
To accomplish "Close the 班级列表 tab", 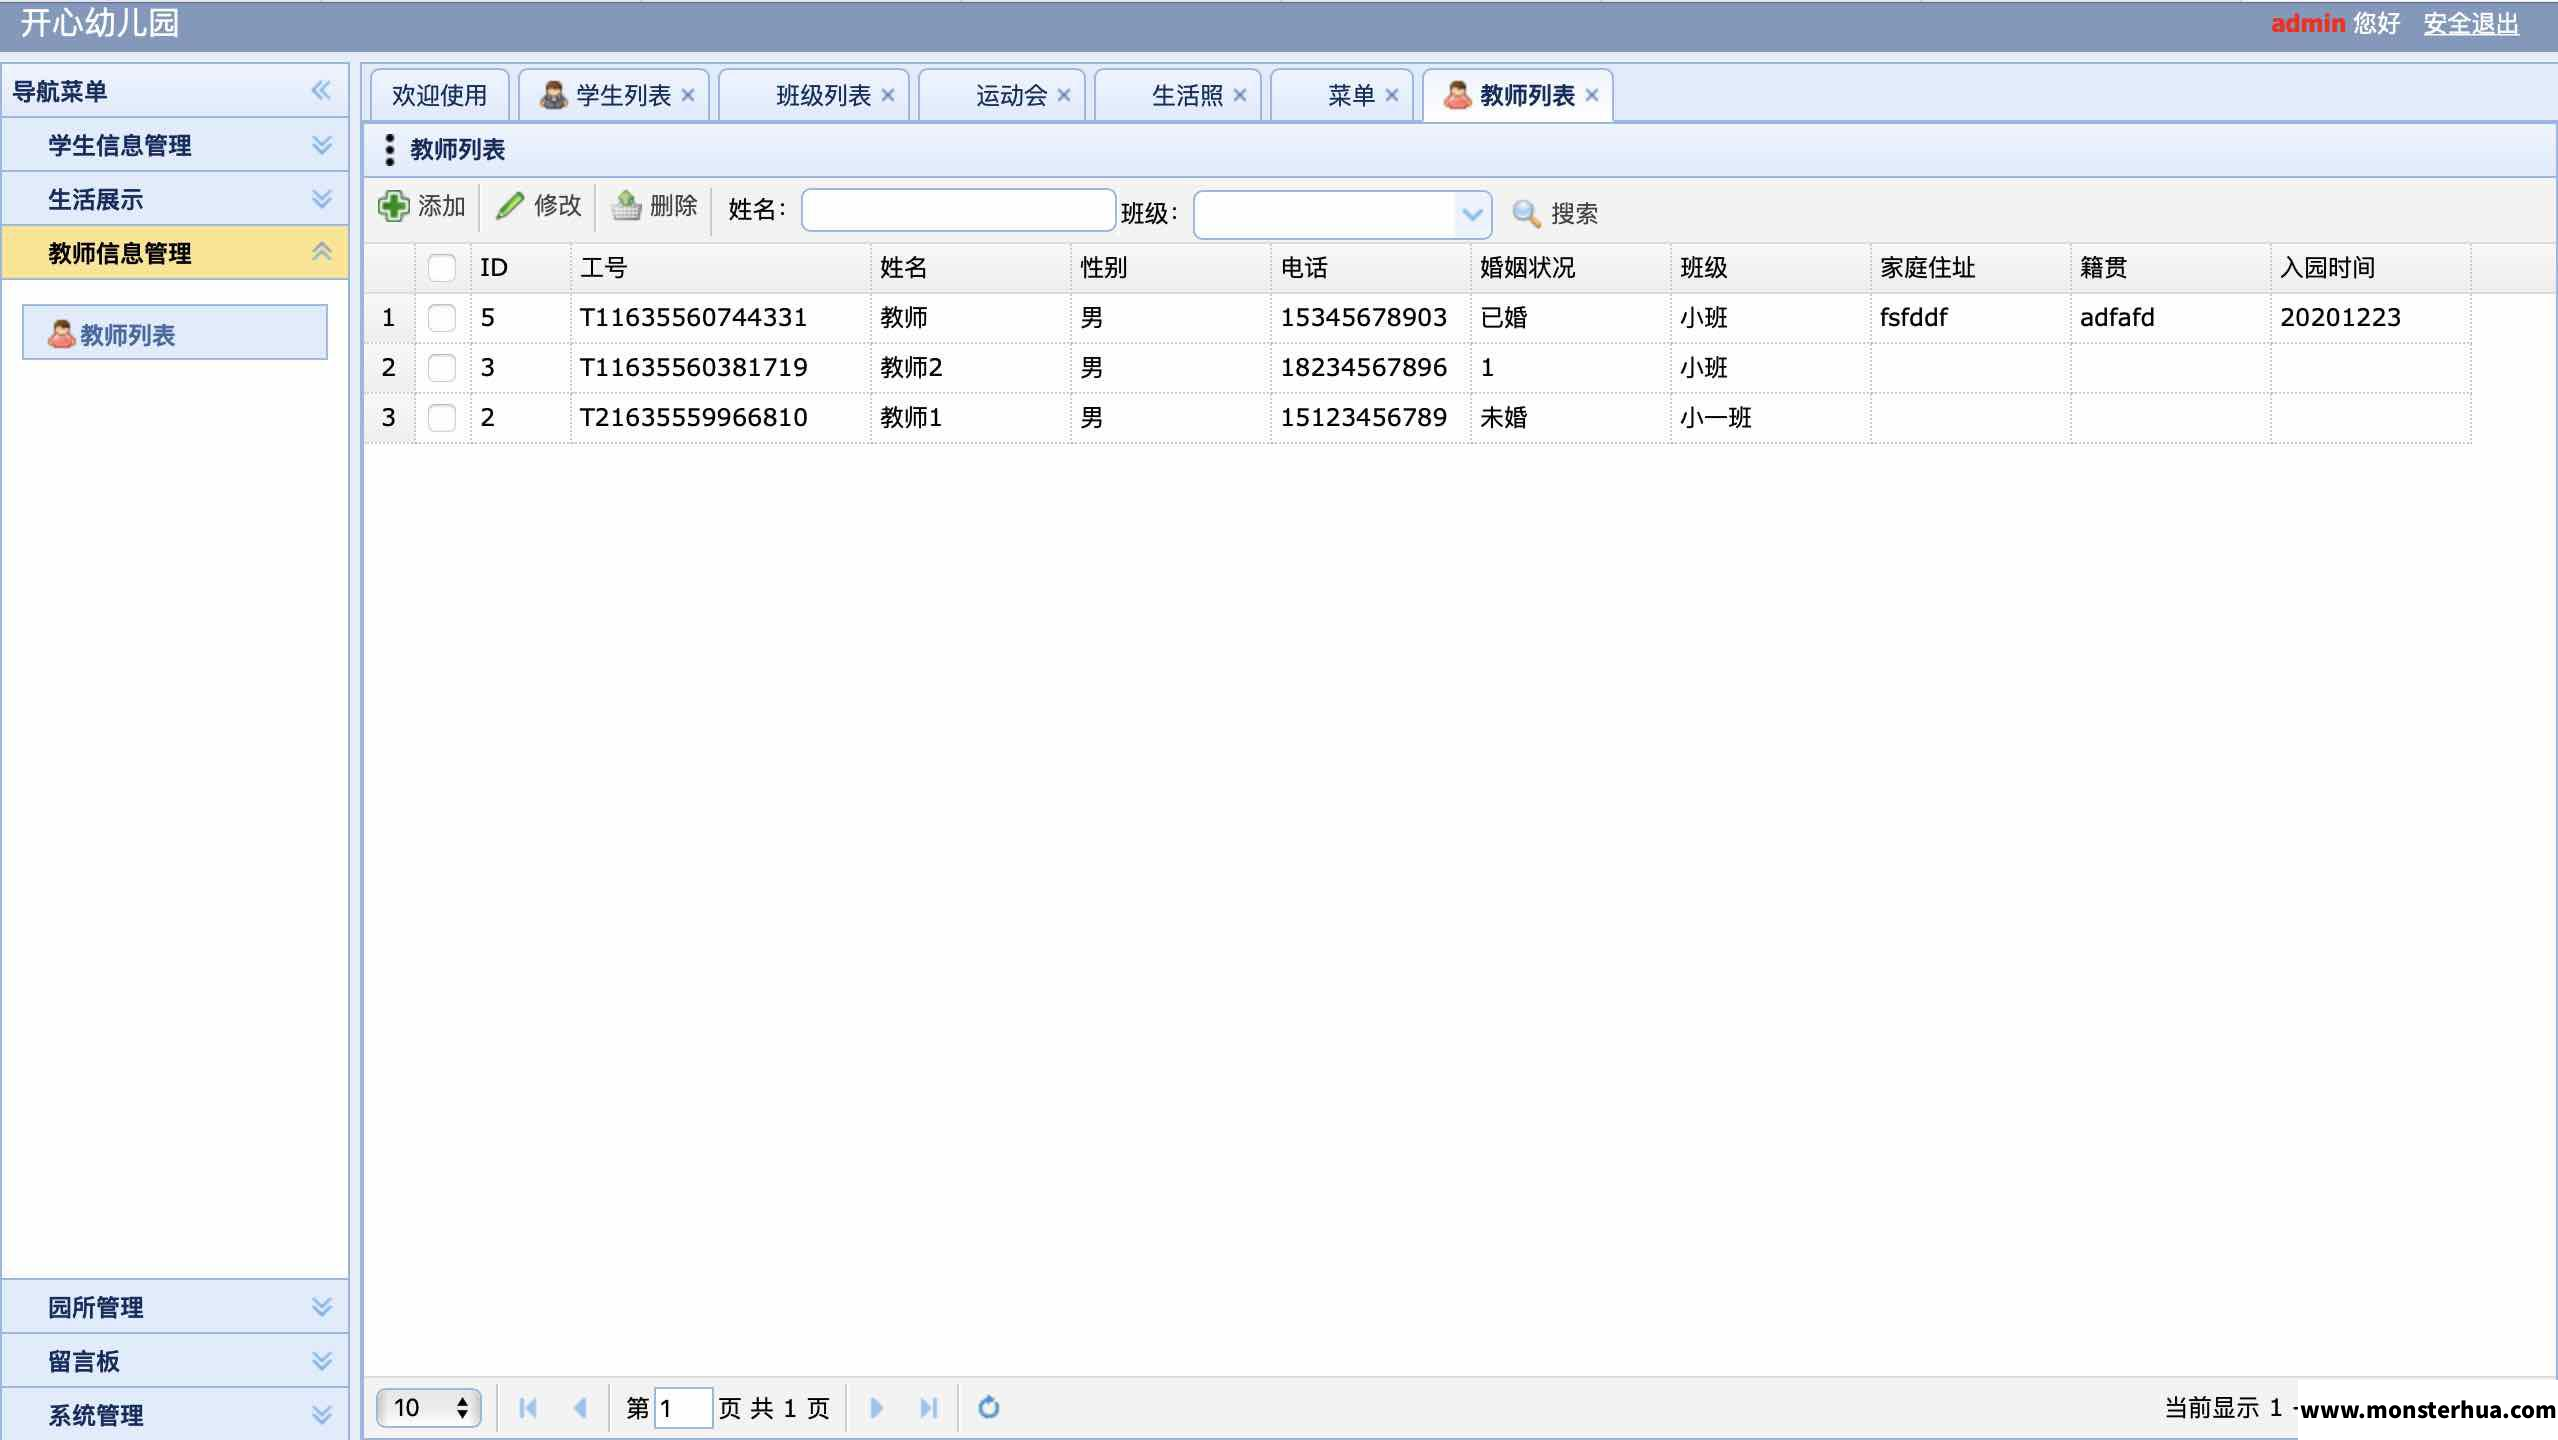I will pos(888,95).
